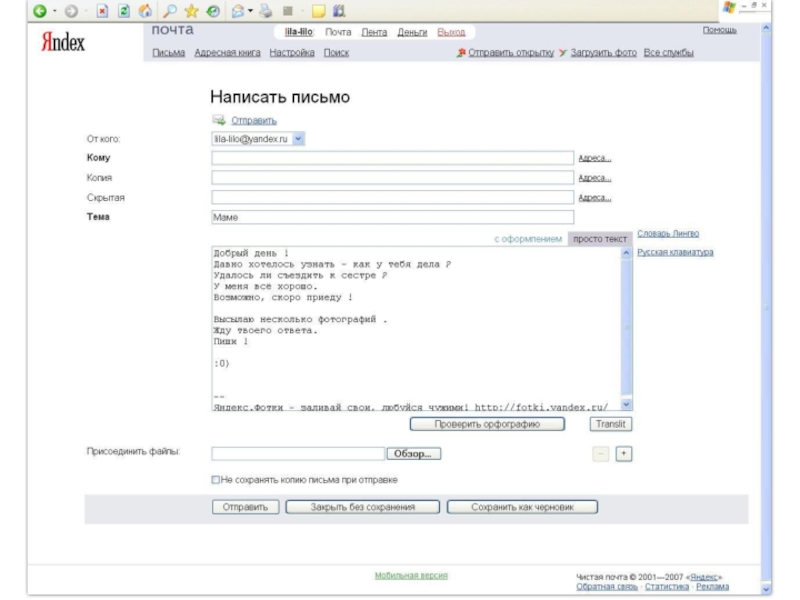800x600 pixels.
Task: Click message body scrollbar down arrow
Action: [626, 404]
